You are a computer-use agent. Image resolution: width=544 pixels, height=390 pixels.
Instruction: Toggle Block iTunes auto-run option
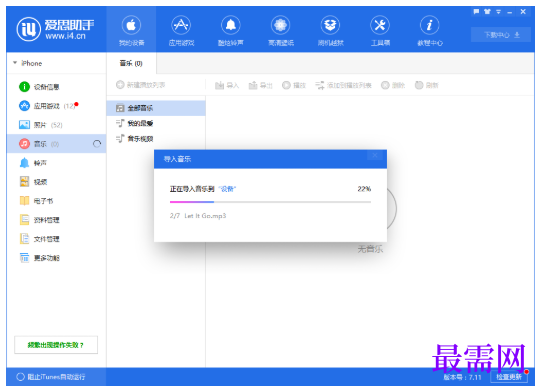51,377
